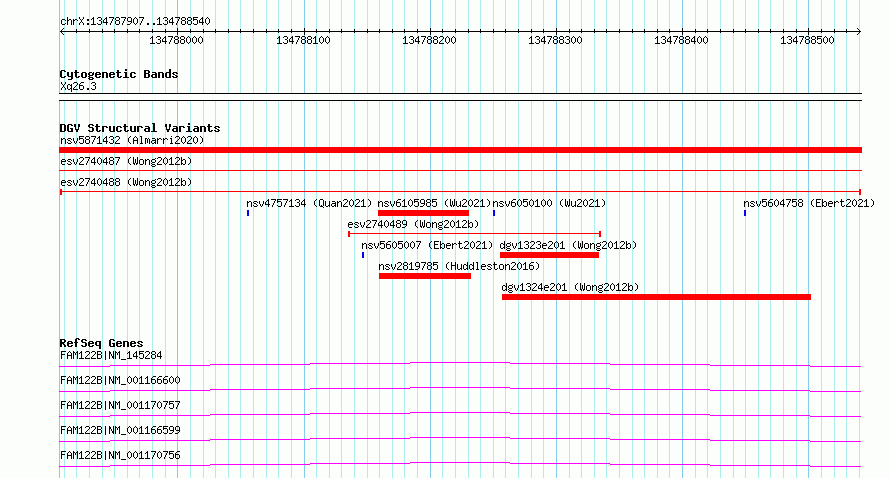Image resolution: width=890 pixels, height=478 pixels.
Task: Open FAM122B|NM_145284 transcript label
Action: pos(111,355)
